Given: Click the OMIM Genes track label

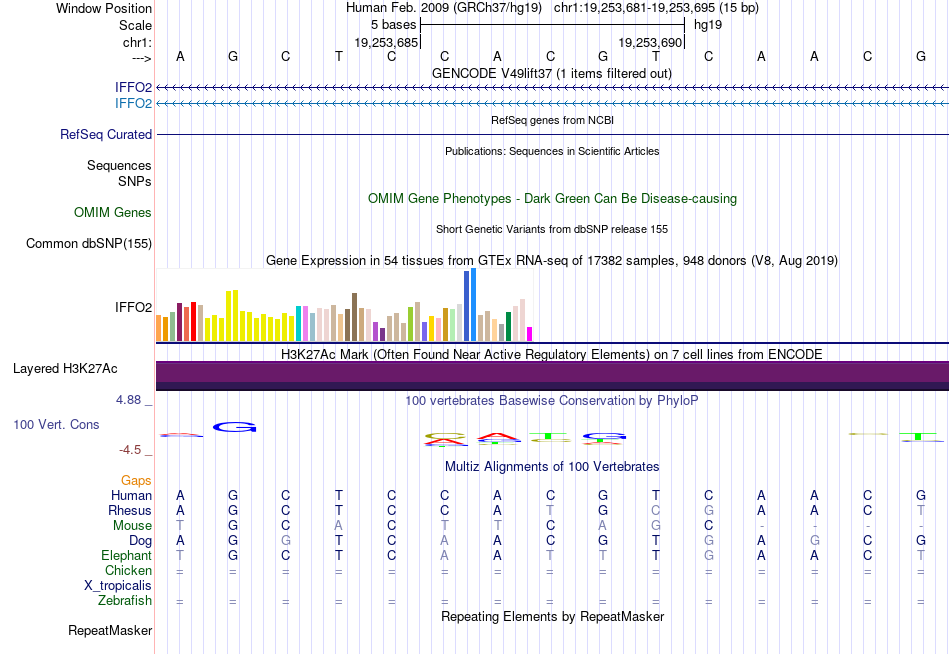Looking at the screenshot, I should [x=113, y=212].
